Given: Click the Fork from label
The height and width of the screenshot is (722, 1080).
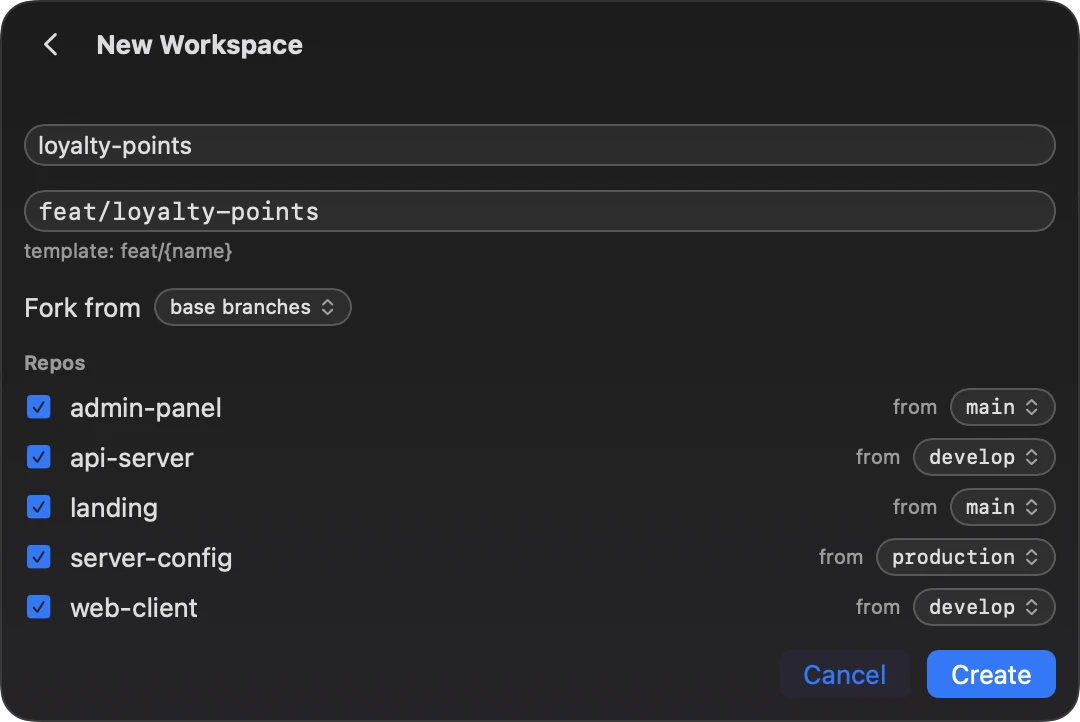Looking at the screenshot, I should [x=83, y=307].
